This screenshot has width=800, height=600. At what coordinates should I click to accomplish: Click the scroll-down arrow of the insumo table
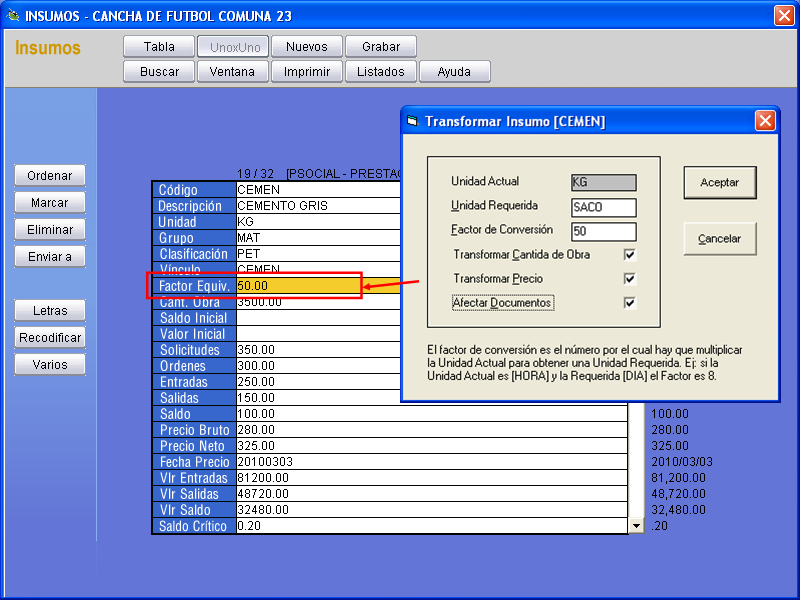636,526
